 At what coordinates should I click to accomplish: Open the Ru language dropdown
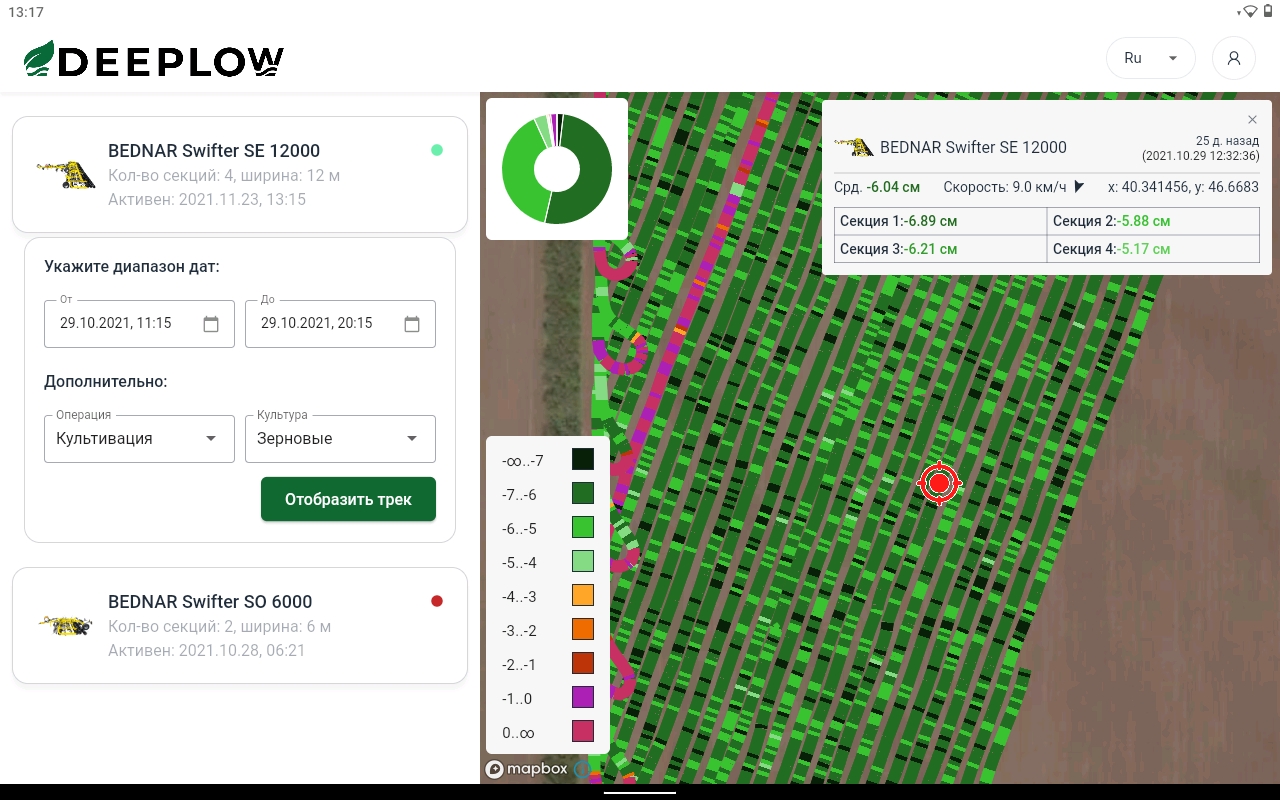[x=1151, y=58]
